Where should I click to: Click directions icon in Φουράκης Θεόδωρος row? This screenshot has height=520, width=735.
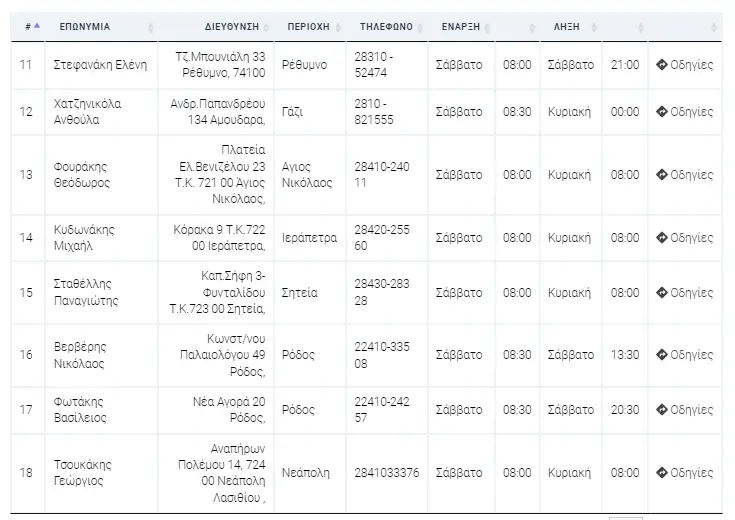pos(661,175)
